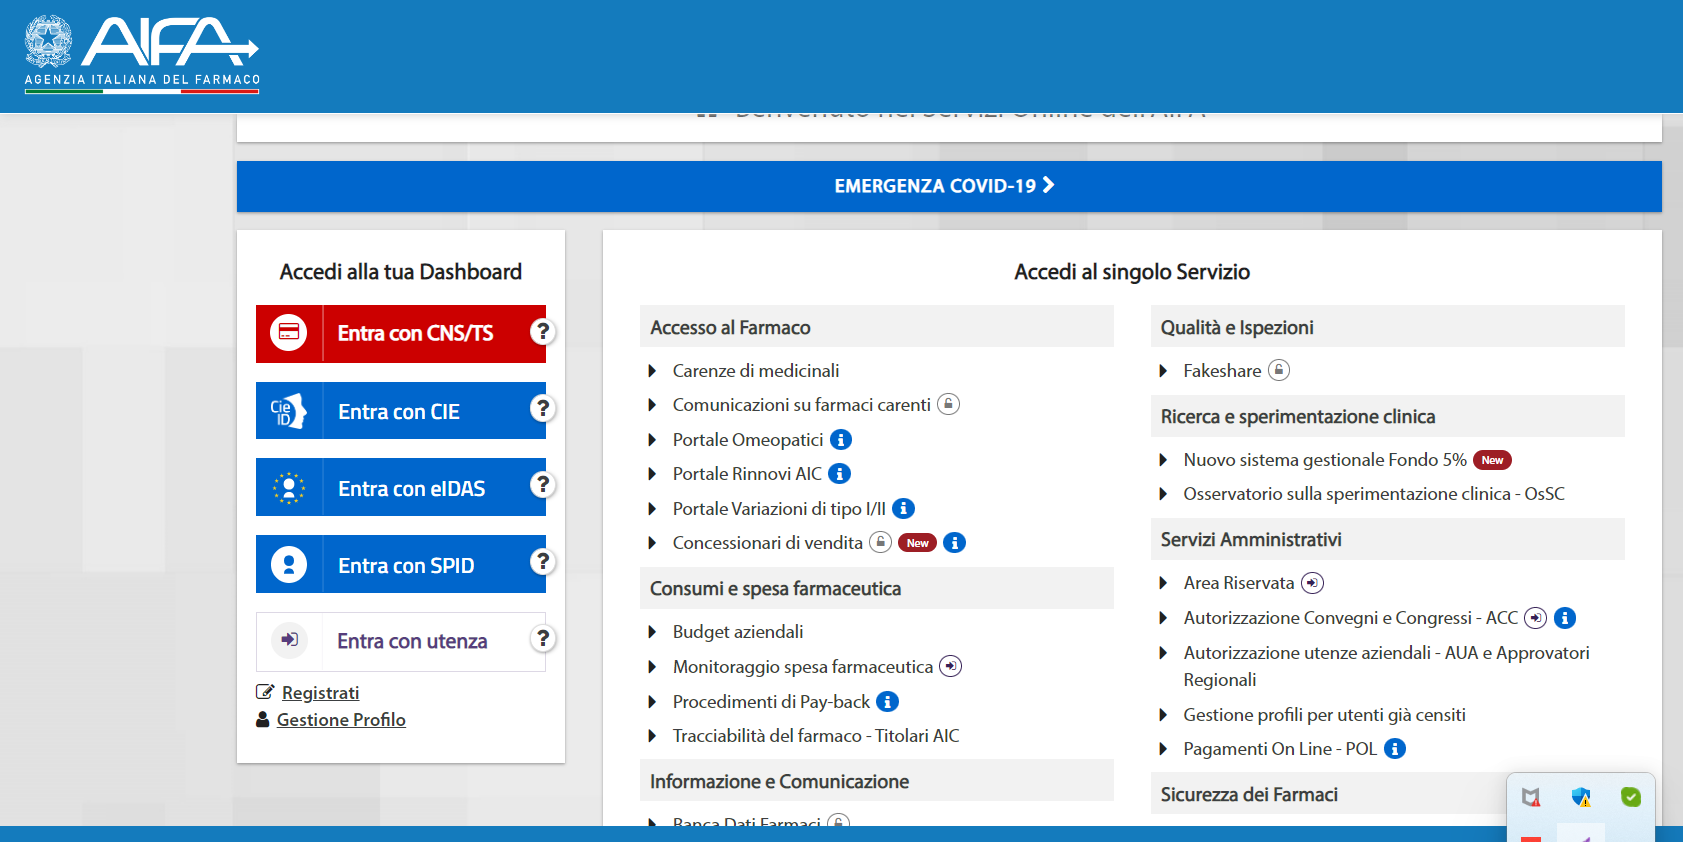Click the CIE ID icon
This screenshot has height=842, width=1683.
[289, 411]
